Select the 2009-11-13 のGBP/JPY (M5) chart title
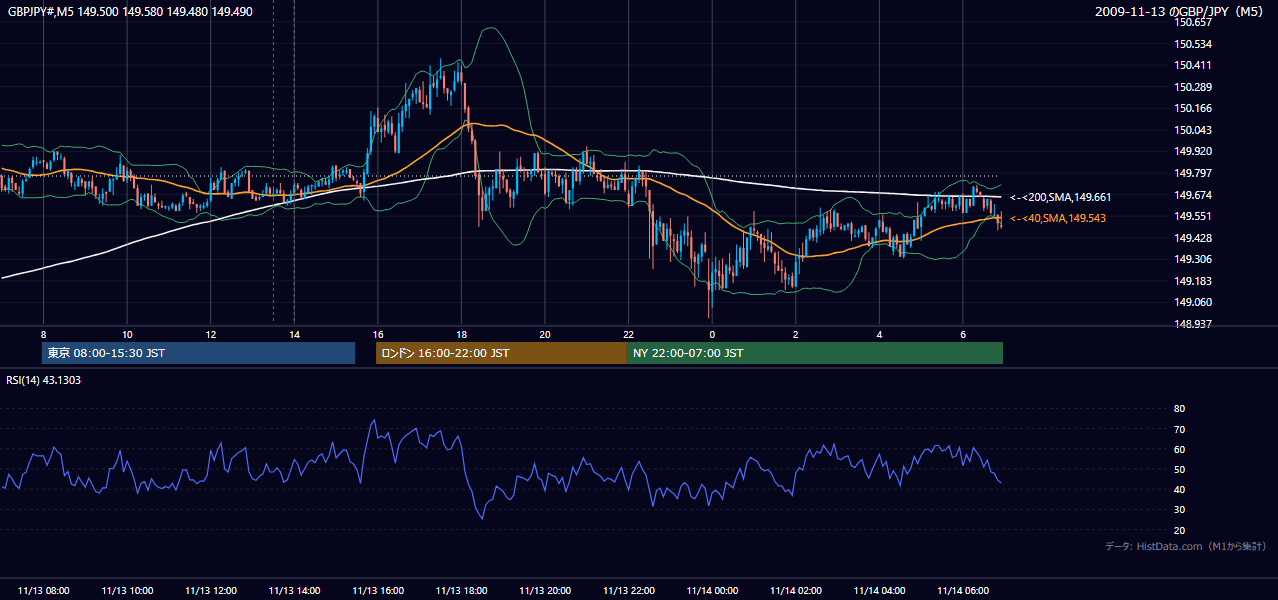The image size is (1278, 600). (1180, 11)
